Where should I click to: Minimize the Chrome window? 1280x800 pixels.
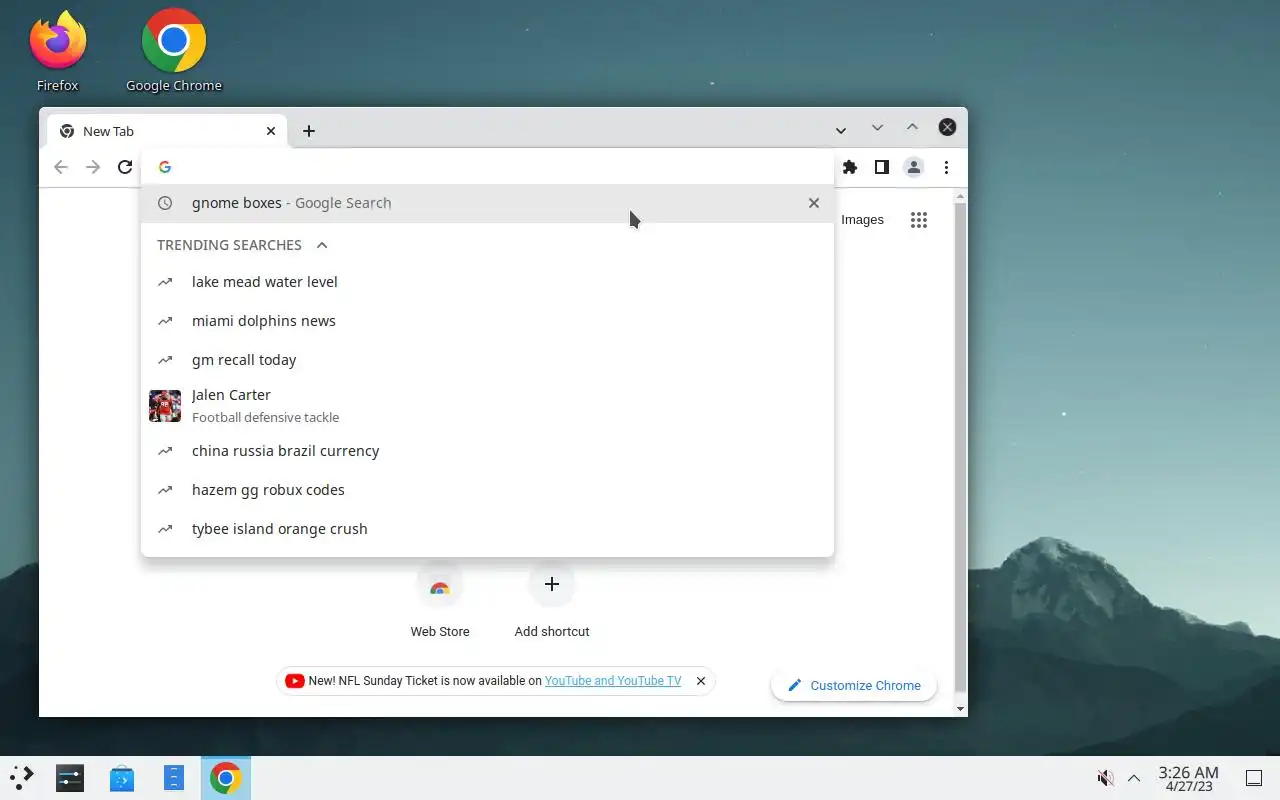pyautogui.click(x=877, y=128)
